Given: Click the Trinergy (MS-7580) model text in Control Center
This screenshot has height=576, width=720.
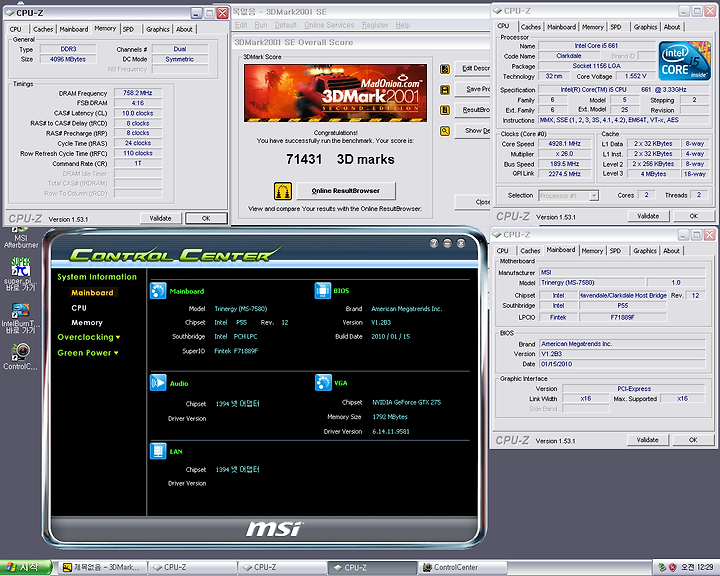Looking at the screenshot, I should tap(241, 309).
